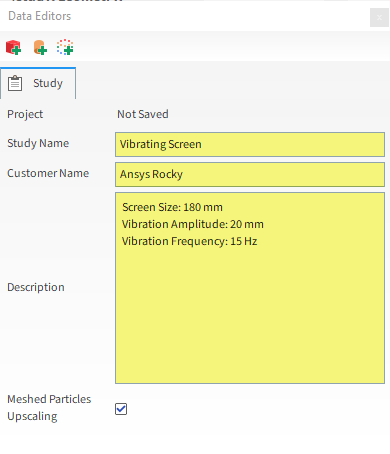Image resolution: width=390 pixels, height=454 pixels.
Task: Click the red cube add-geometry icon
Action: [13, 47]
